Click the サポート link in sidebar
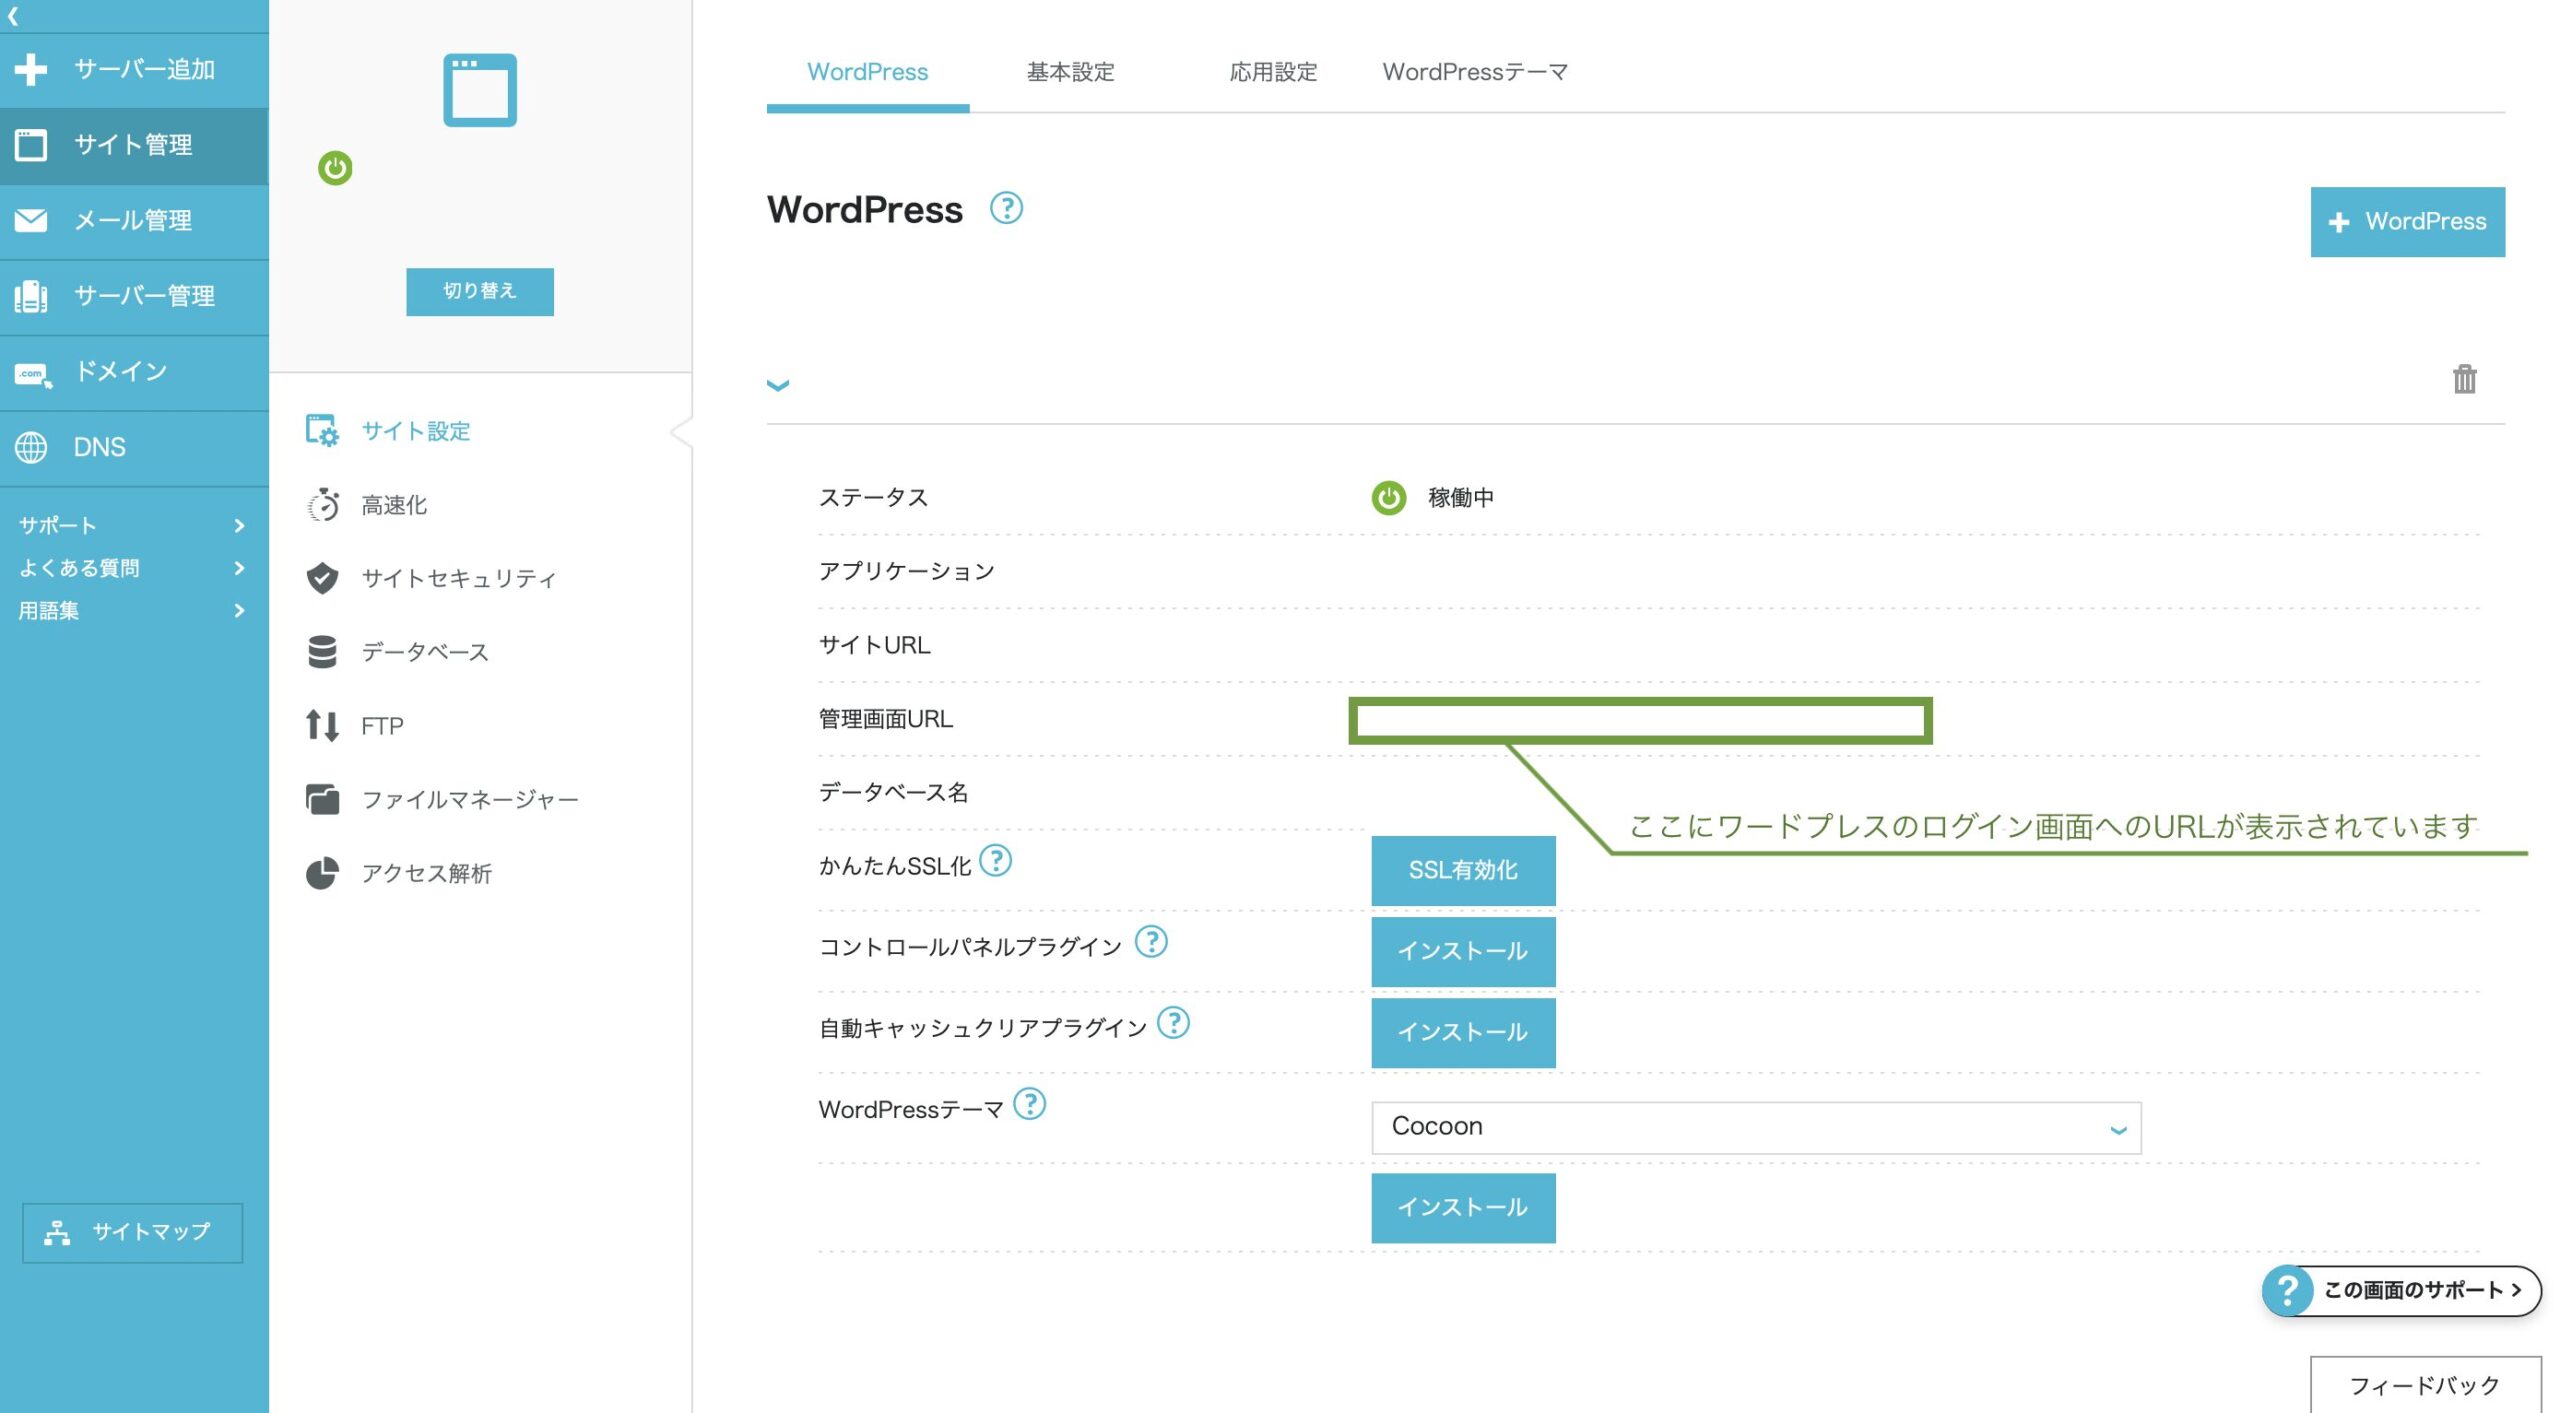 (x=57, y=526)
